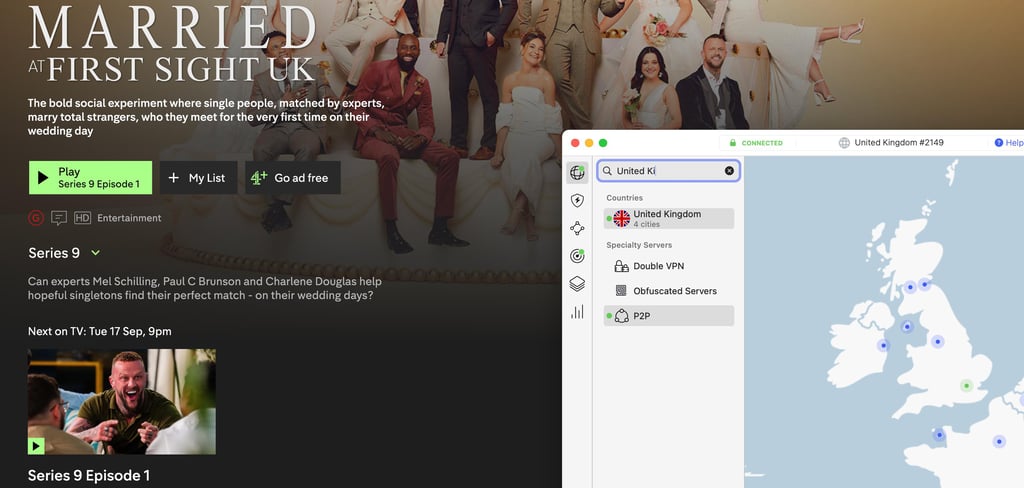This screenshot has height=488, width=1024.
Task: Expand the Series 9 dropdown chevron
Action: click(96, 253)
